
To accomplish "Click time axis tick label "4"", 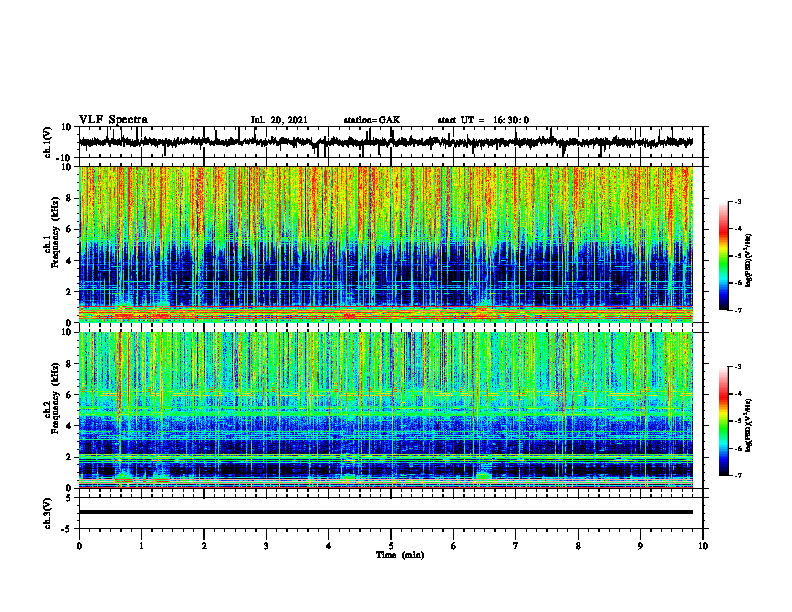I will click(329, 546).
